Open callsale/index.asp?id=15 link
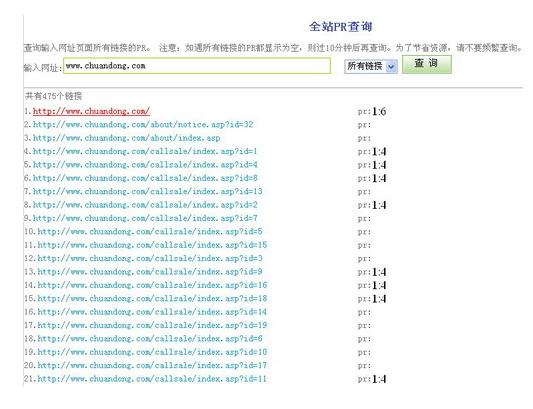The width and height of the screenshot is (533, 409). coord(152,245)
